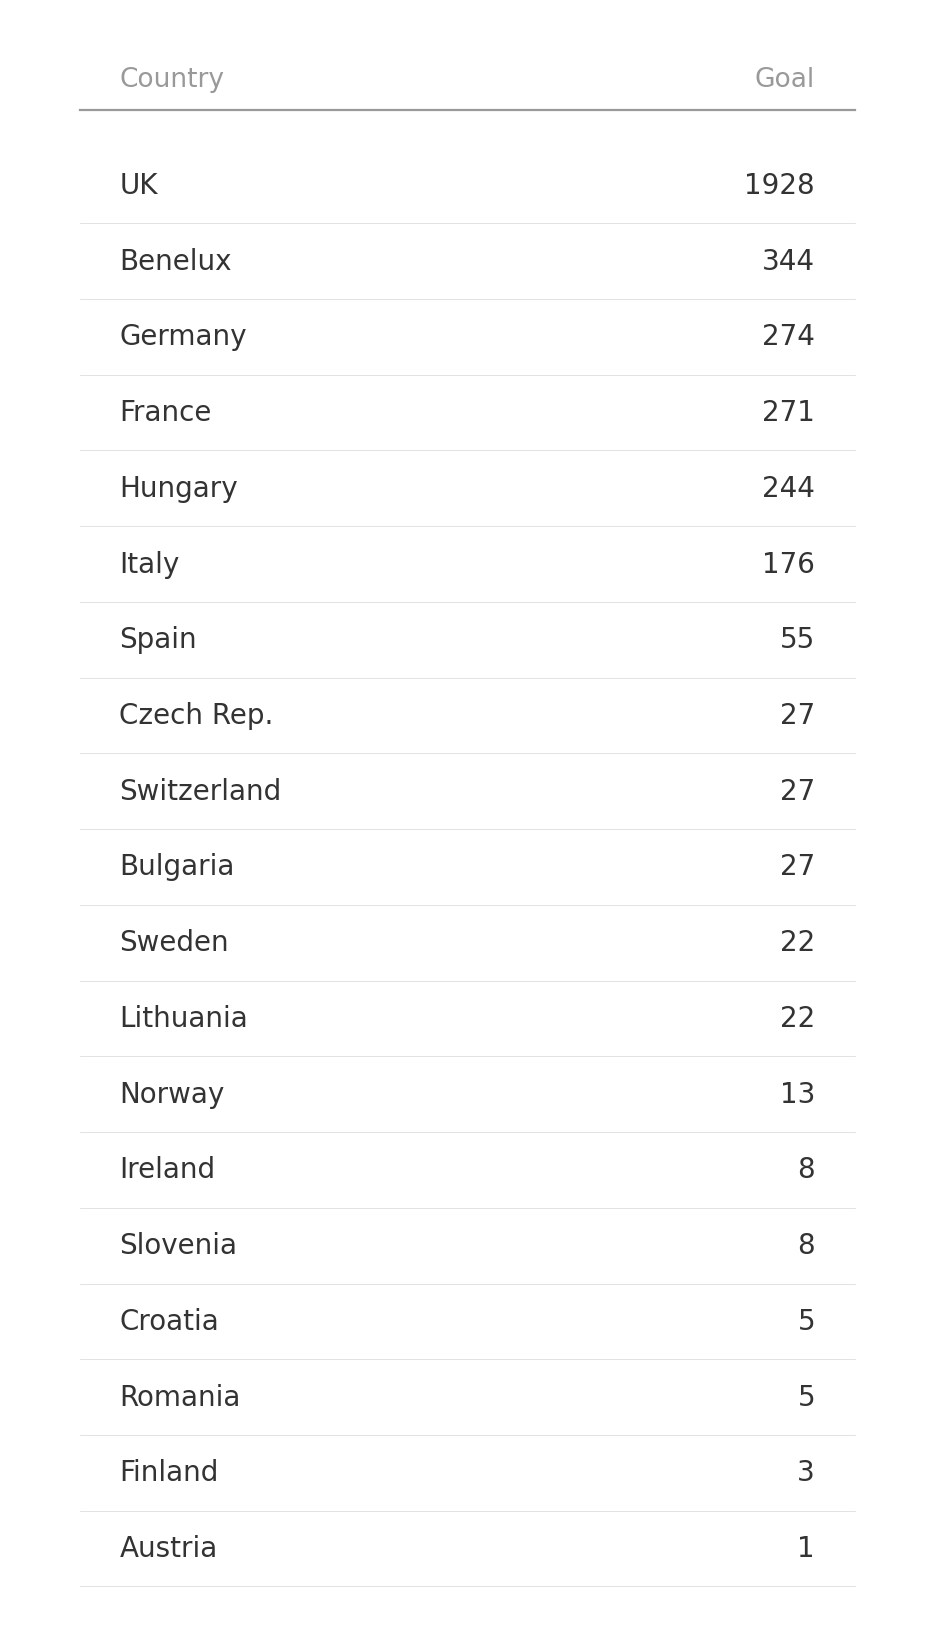
Task: Select Austria at the table bottom
Action: 168,1549
